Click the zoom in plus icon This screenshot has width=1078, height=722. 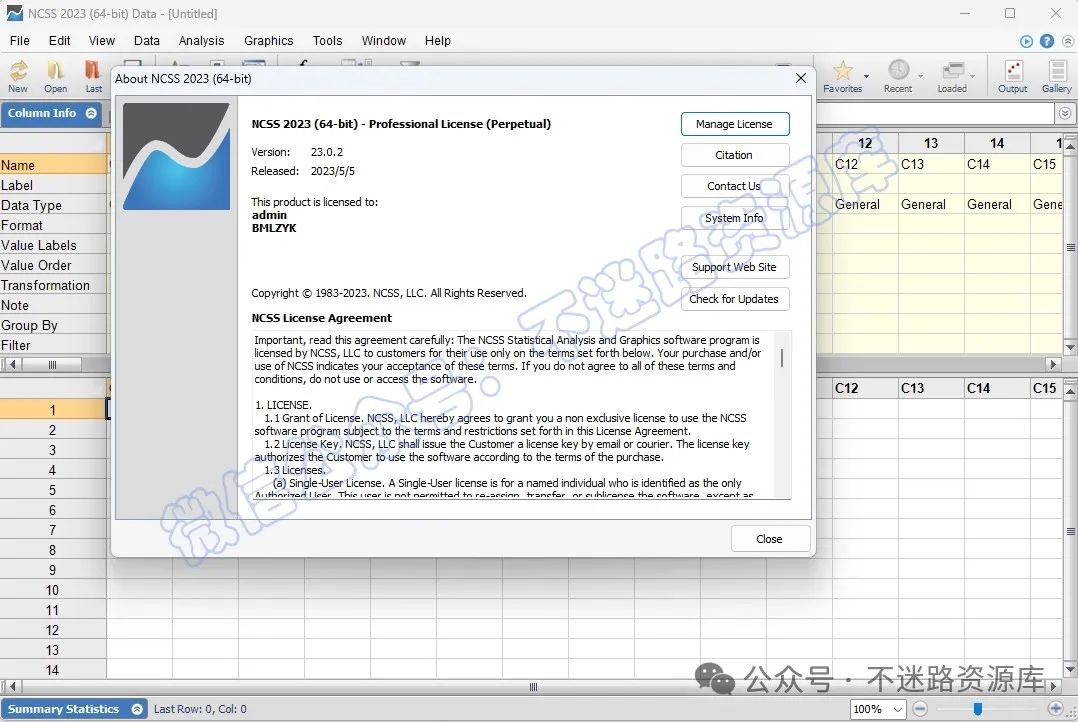click(x=1055, y=708)
